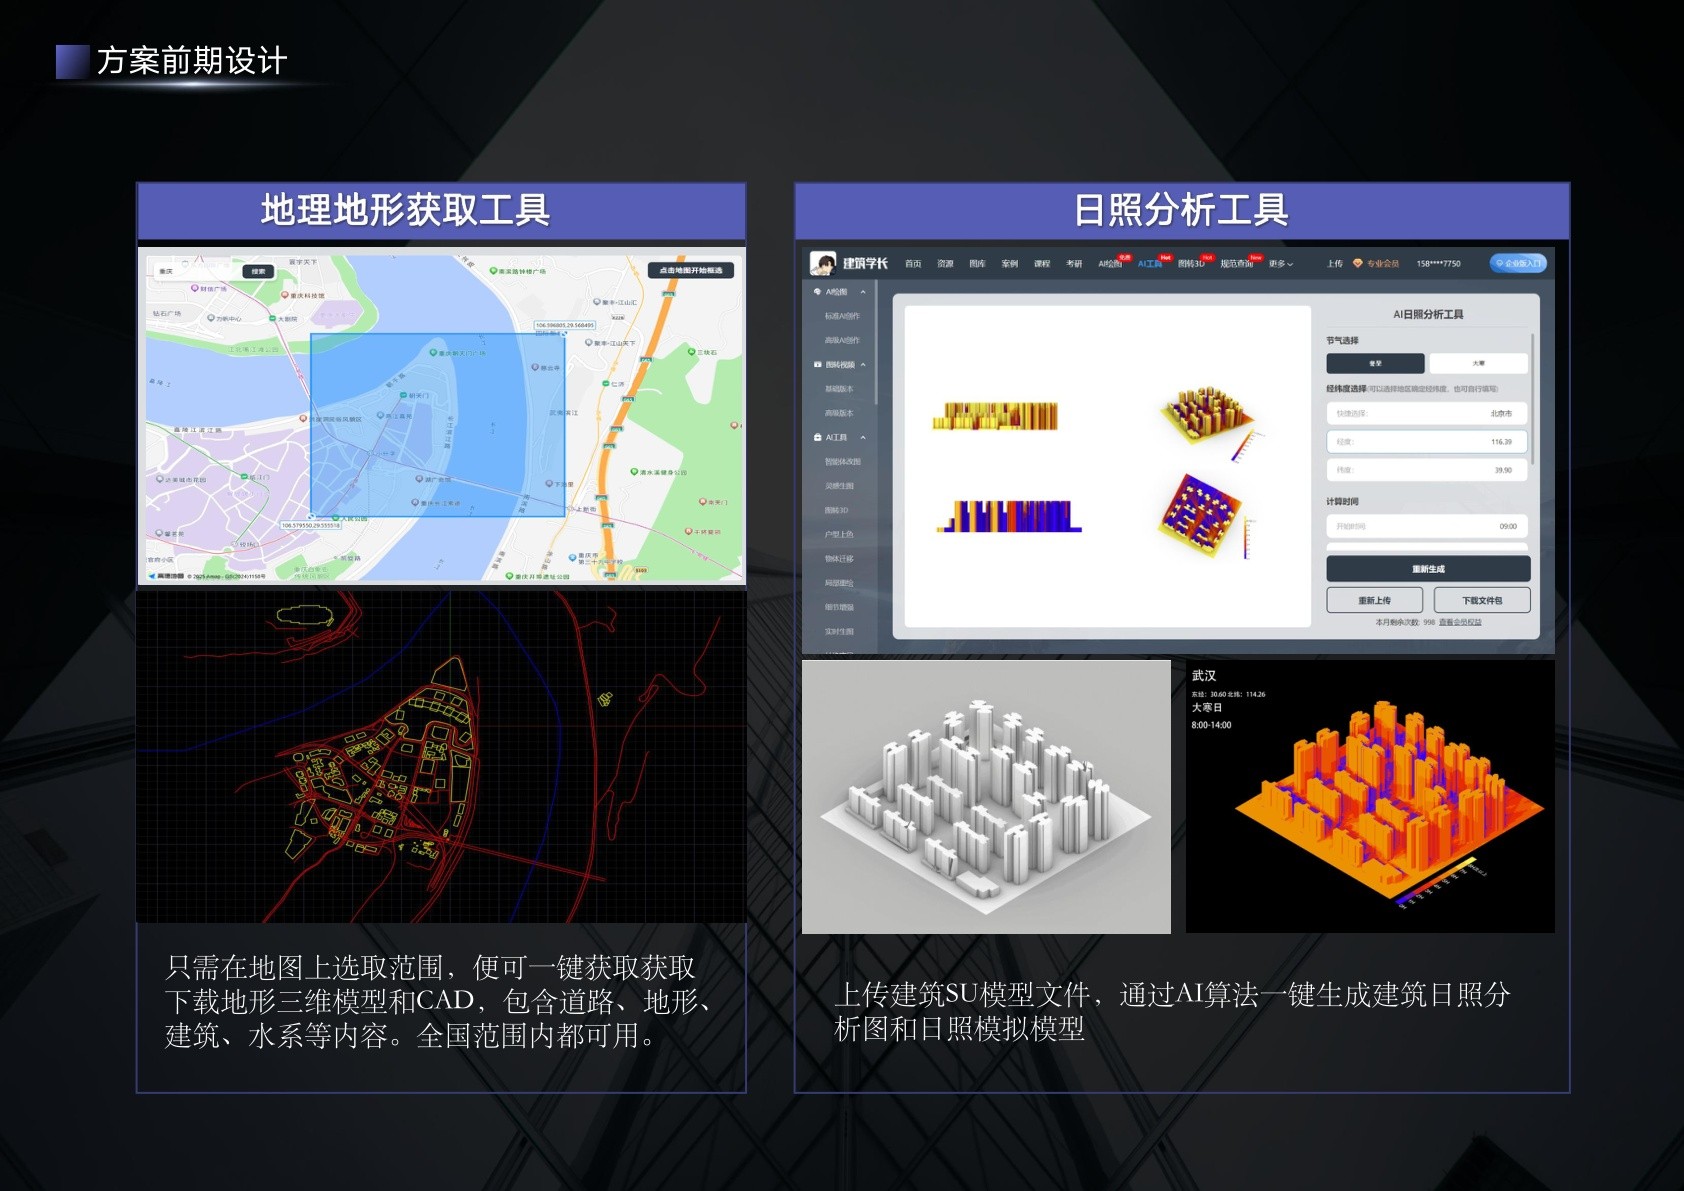Click the 财信广场 map pin

pyautogui.click(x=195, y=288)
